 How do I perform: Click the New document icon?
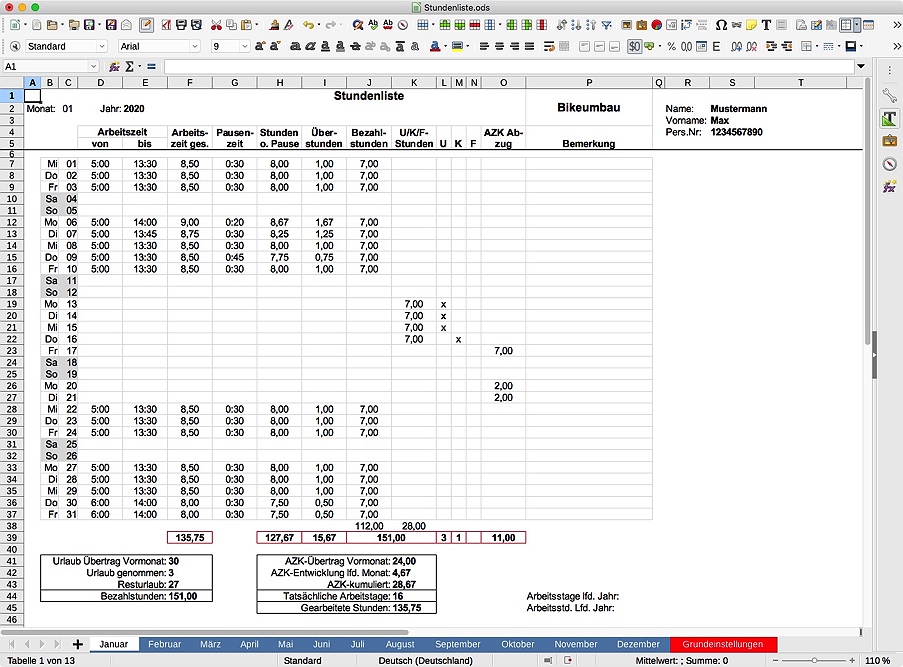pos(14,25)
